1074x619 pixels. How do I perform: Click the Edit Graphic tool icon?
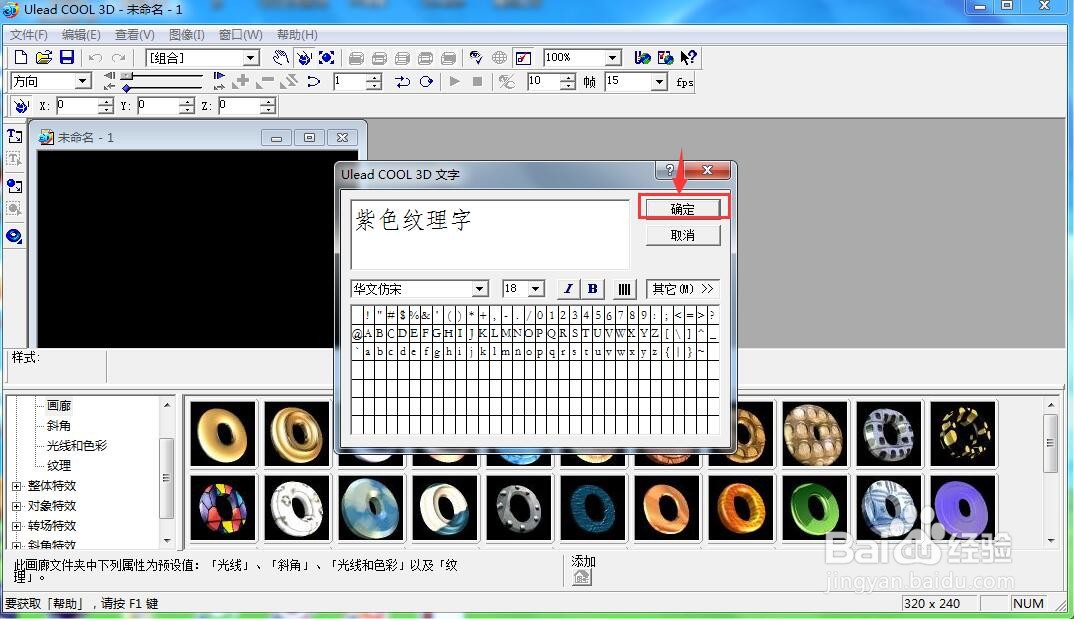point(14,208)
